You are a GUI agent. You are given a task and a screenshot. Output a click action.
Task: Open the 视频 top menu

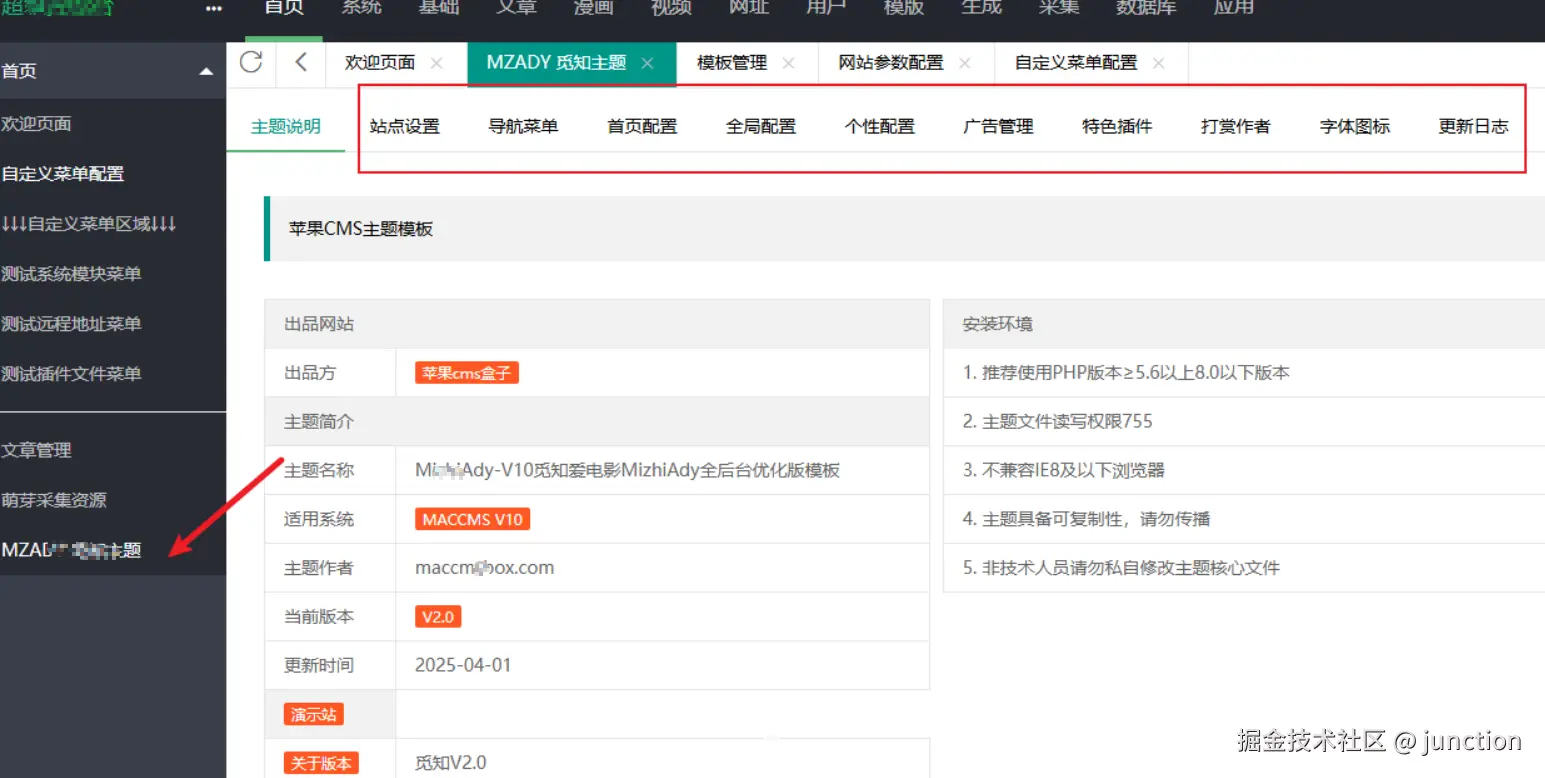click(671, 7)
